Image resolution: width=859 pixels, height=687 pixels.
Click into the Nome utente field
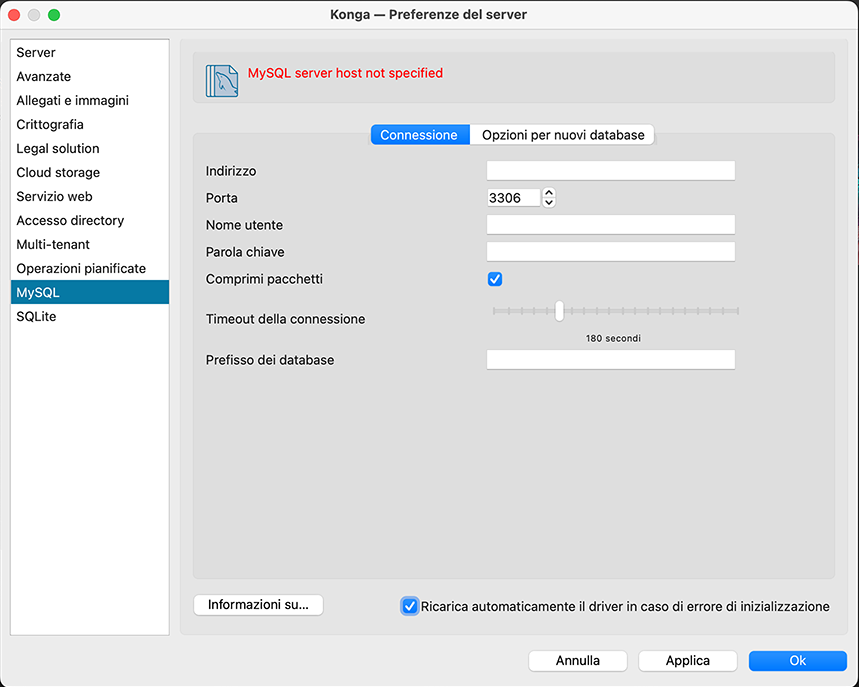[610, 225]
